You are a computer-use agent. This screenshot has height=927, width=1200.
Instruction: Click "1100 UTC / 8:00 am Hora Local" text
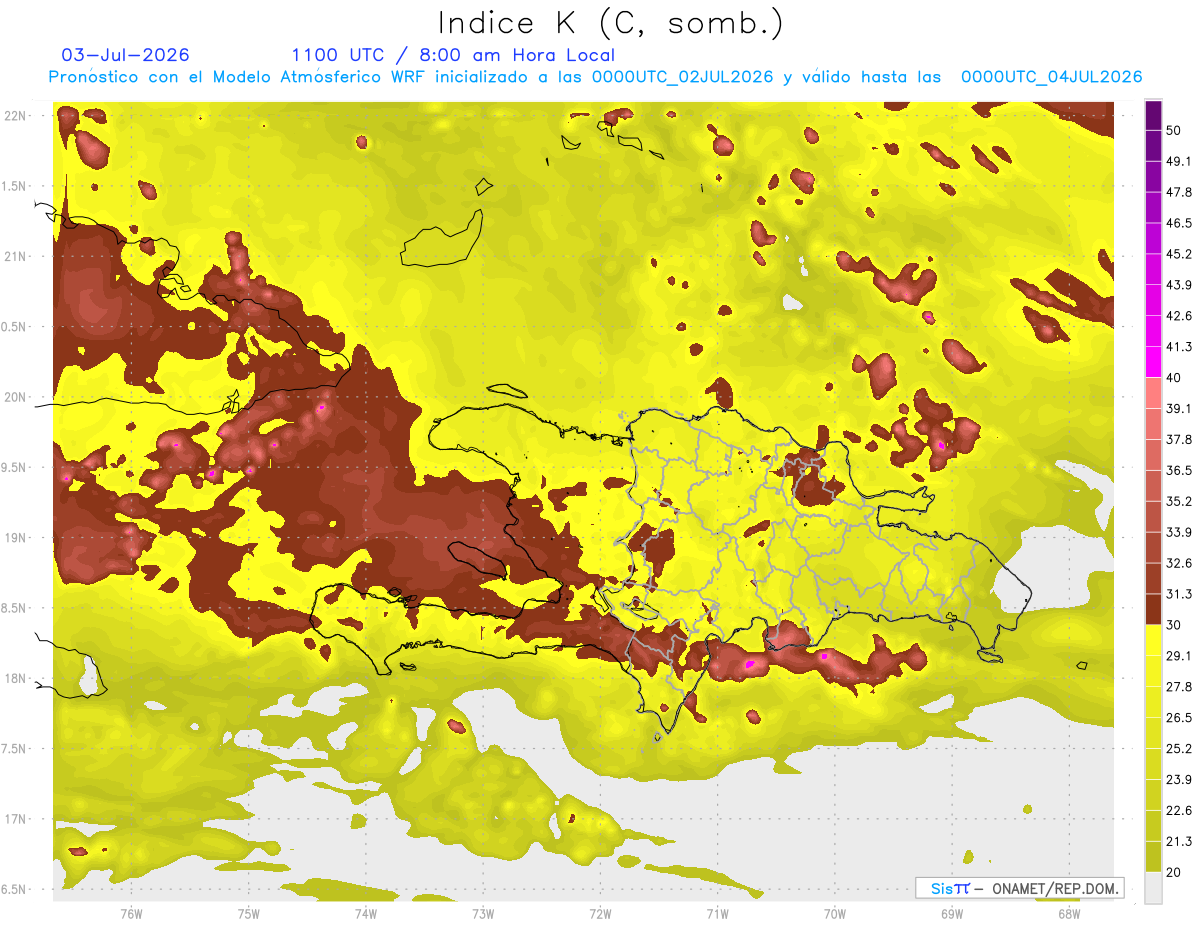click(x=453, y=55)
